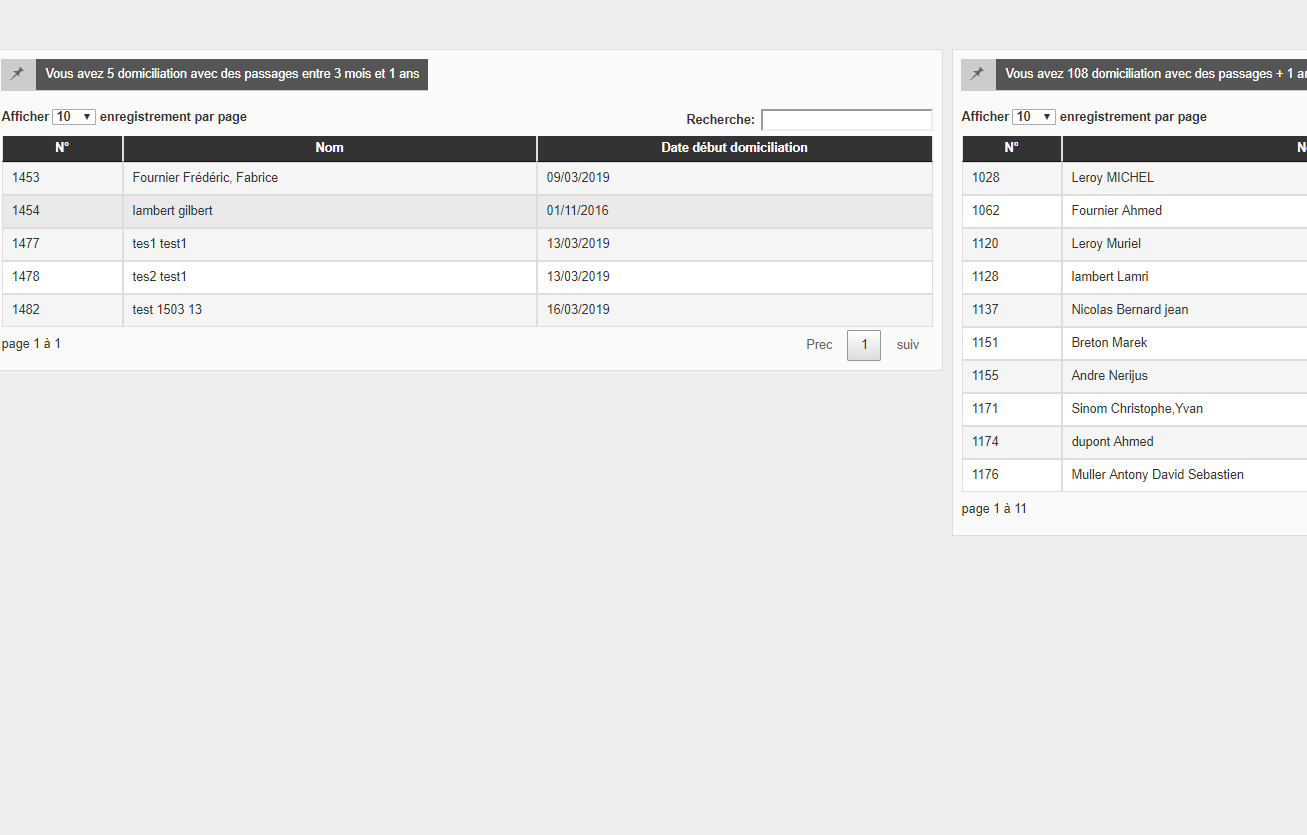Image resolution: width=1307 pixels, height=835 pixels.
Task: Click number 1478 cell
Action: click(62, 277)
